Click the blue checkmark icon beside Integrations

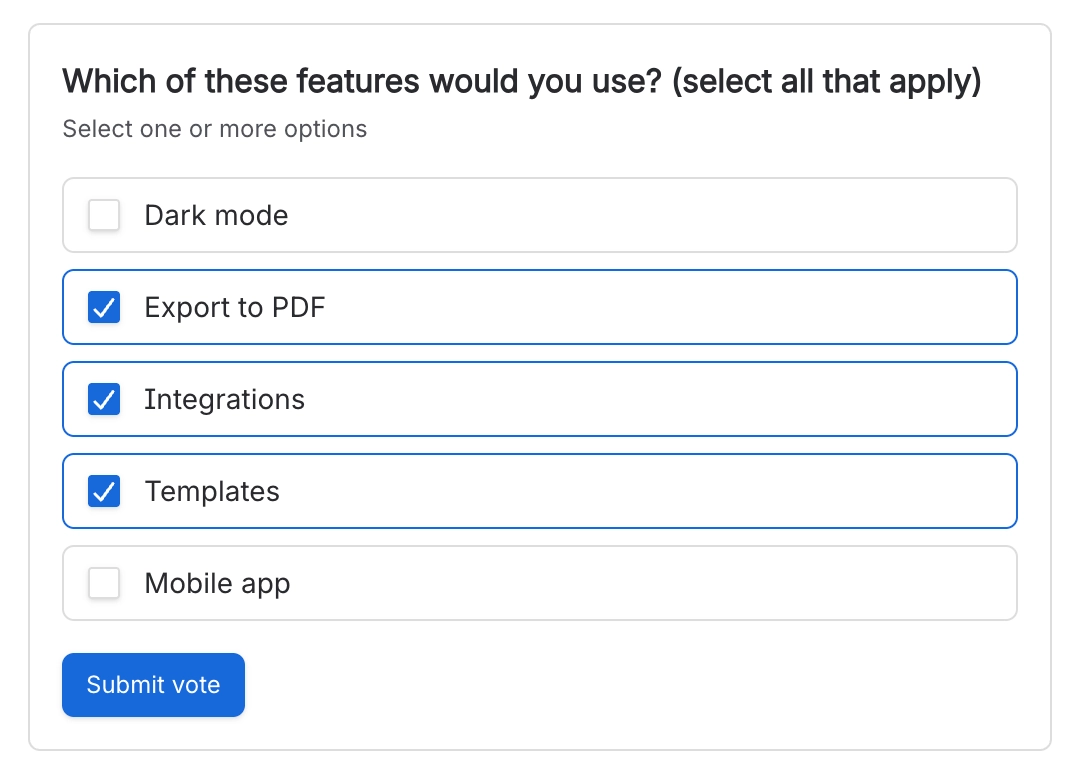(104, 399)
